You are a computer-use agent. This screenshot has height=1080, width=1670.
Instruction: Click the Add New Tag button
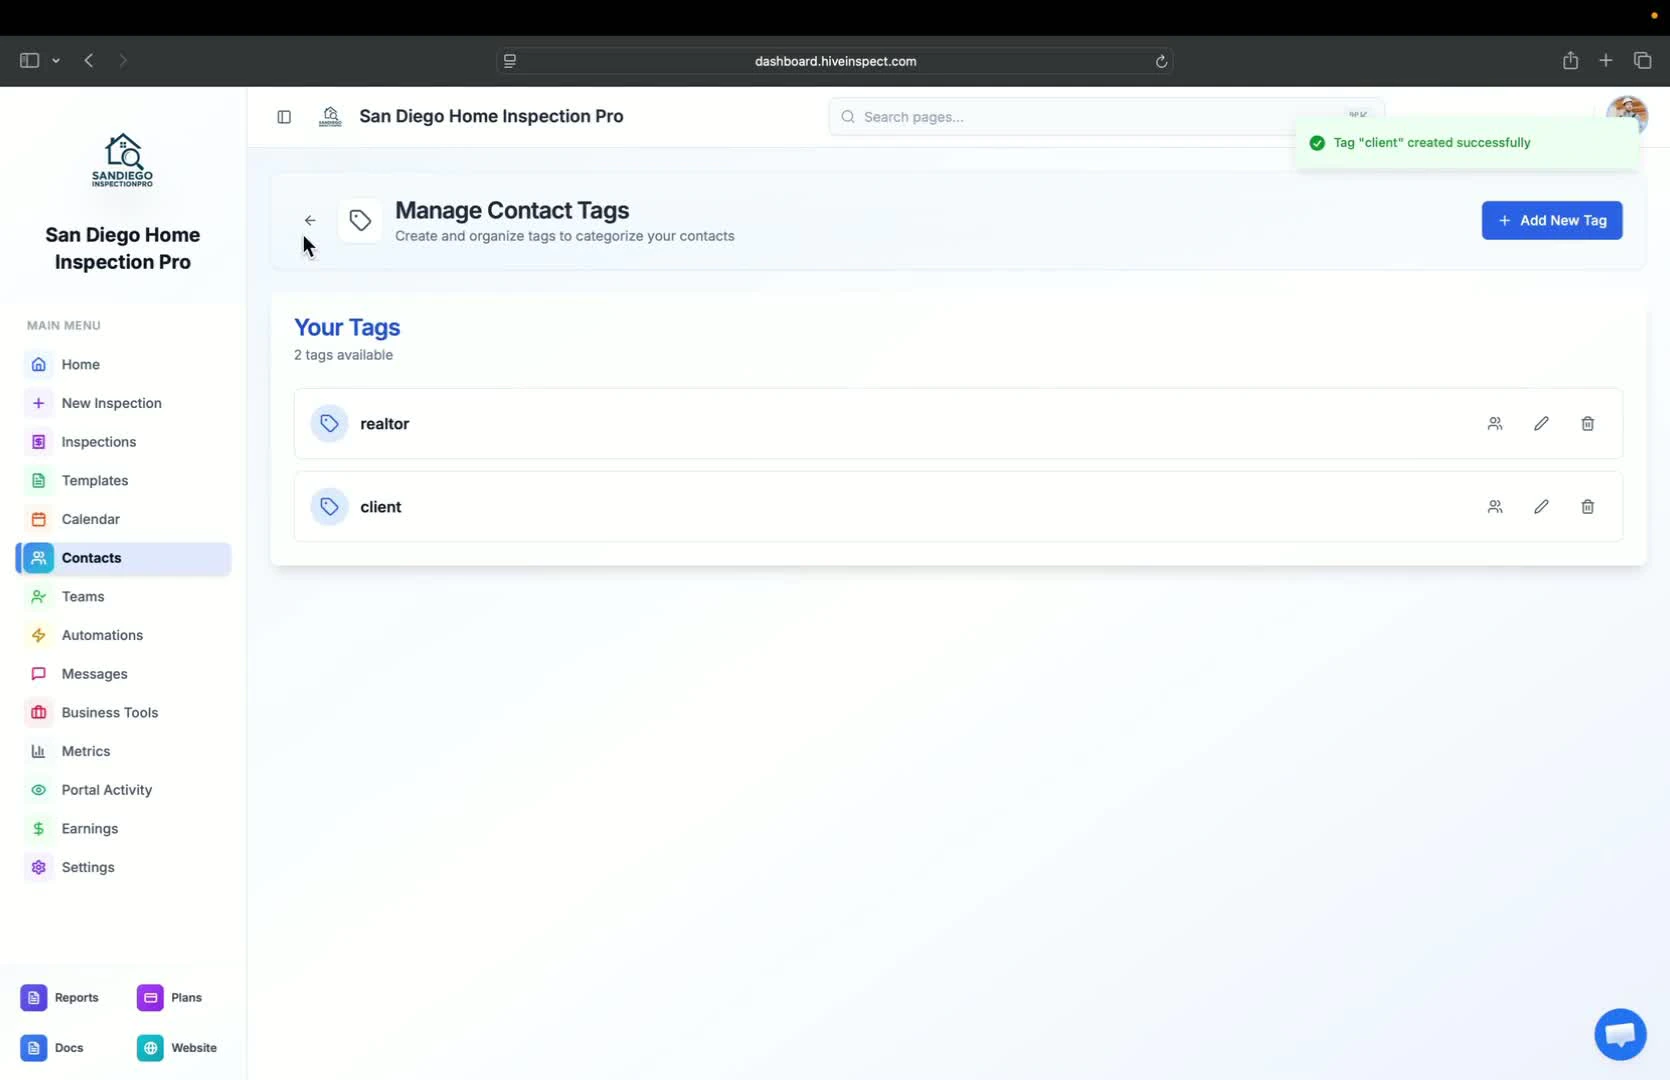pyautogui.click(x=1552, y=220)
